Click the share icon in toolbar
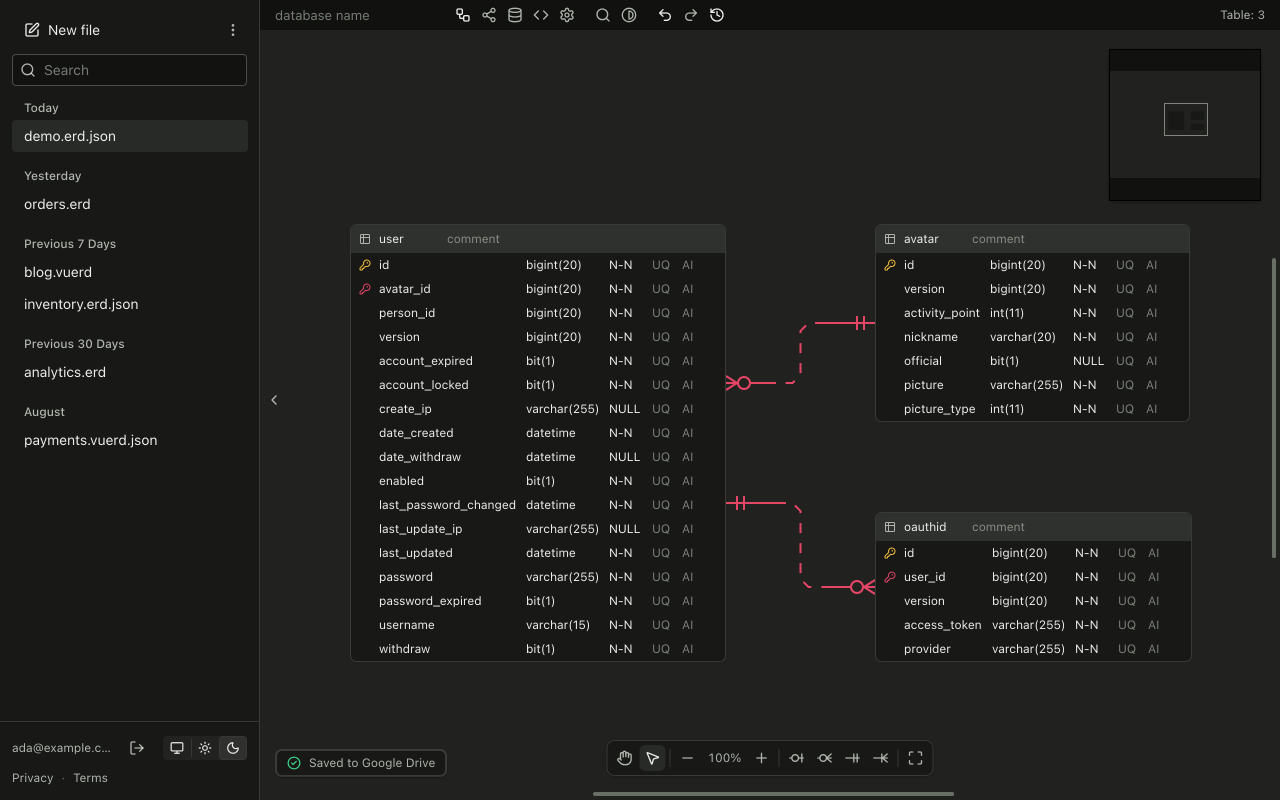This screenshot has width=1280, height=800. coord(489,15)
